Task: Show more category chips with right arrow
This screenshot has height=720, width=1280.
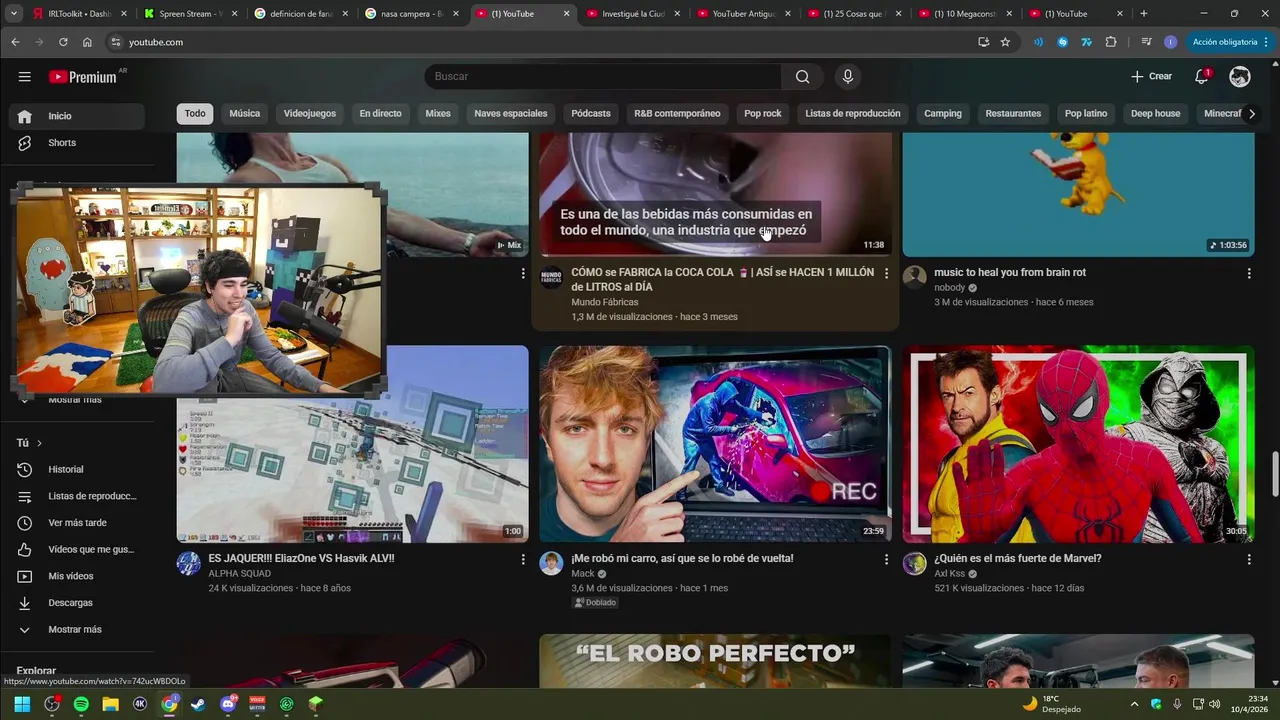Action: pyautogui.click(x=1251, y=114)
